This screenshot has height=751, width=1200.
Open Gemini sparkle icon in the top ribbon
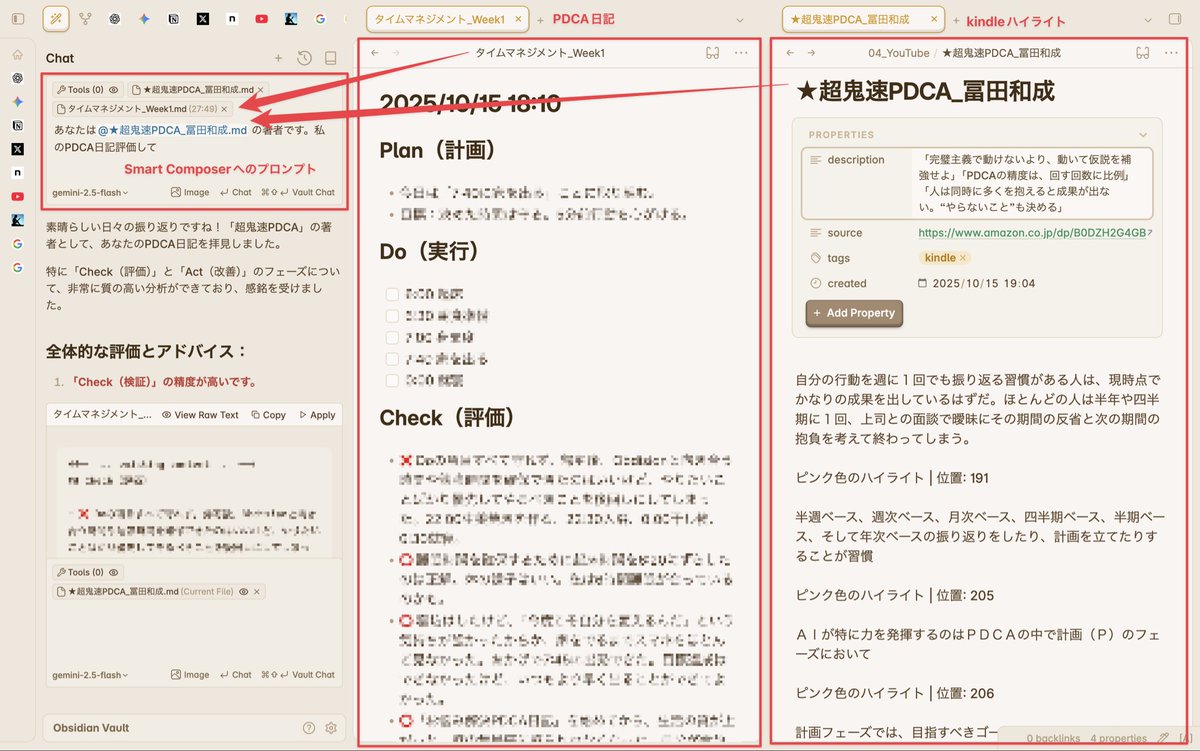(x=145, y=18)
